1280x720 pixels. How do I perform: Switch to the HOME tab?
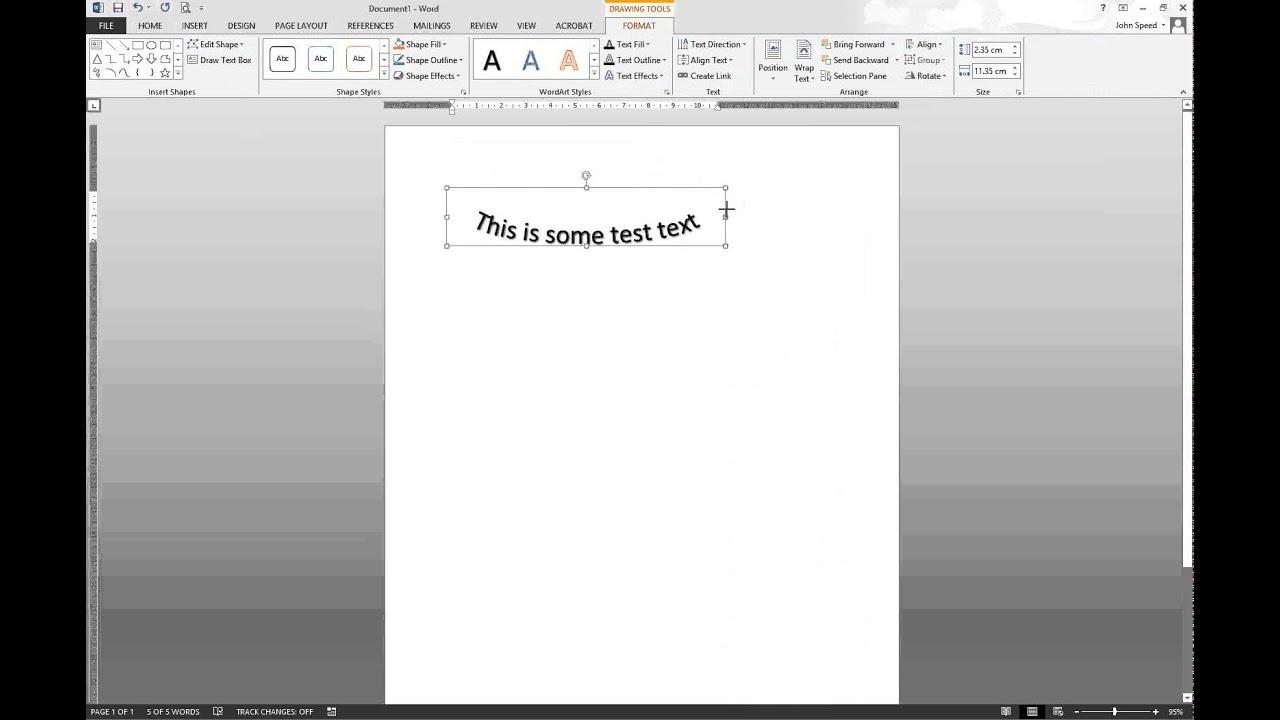(150, 26)
